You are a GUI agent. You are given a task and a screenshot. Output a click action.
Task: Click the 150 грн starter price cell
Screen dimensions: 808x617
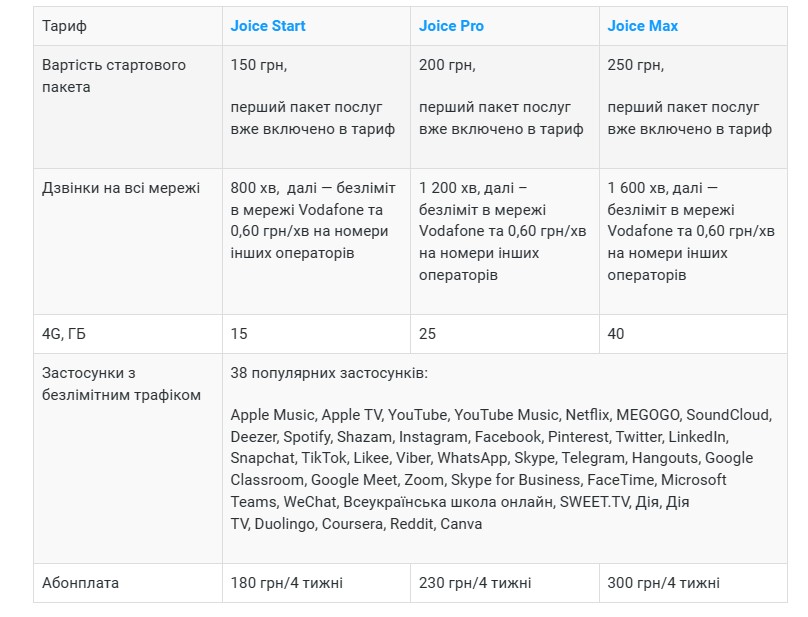(x=316, y=107)
